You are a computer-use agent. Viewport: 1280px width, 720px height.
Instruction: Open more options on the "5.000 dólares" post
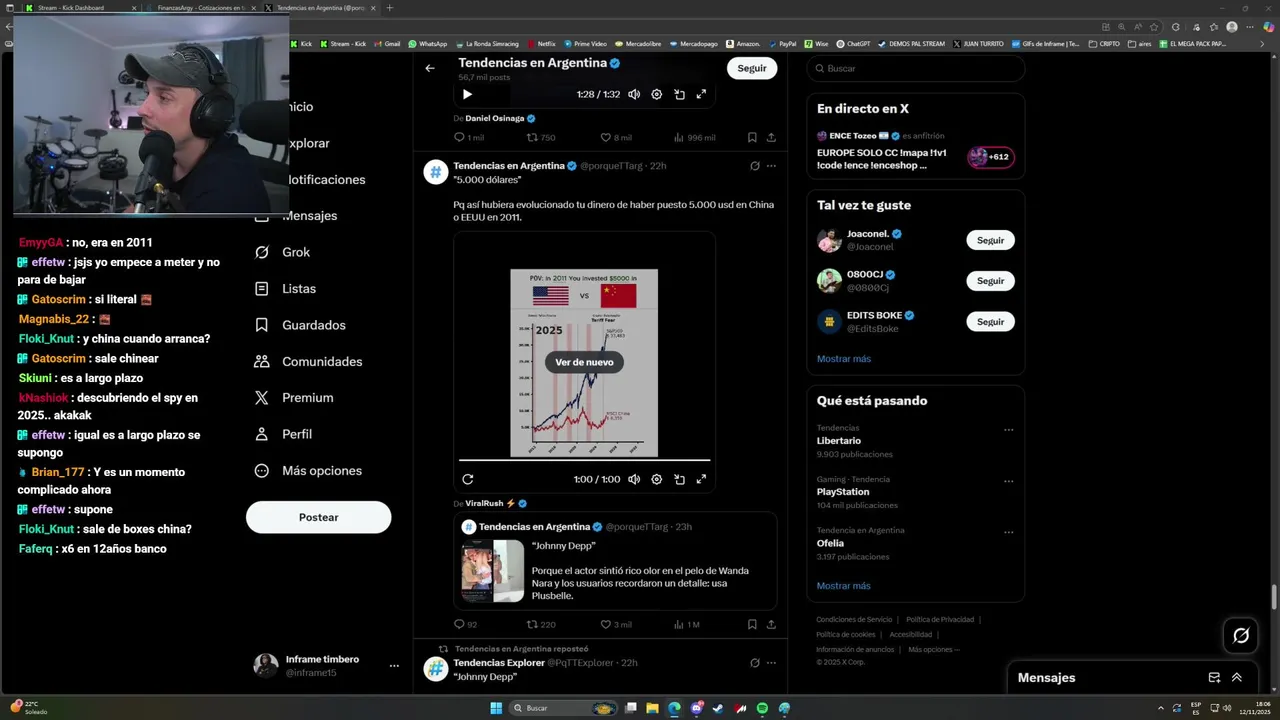coord(771,166)
